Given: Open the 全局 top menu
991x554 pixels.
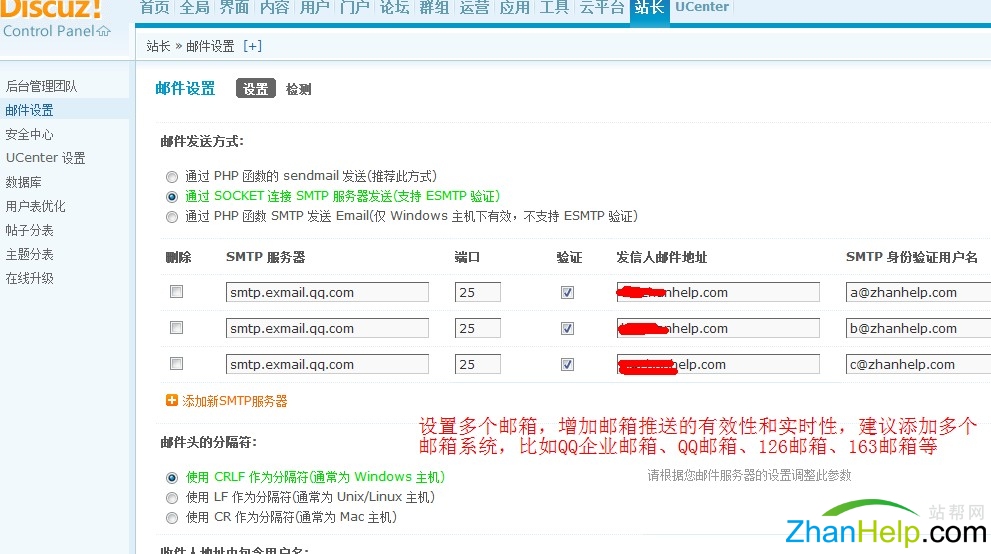Looking at the screenshot, I should (x=195, y=7).
